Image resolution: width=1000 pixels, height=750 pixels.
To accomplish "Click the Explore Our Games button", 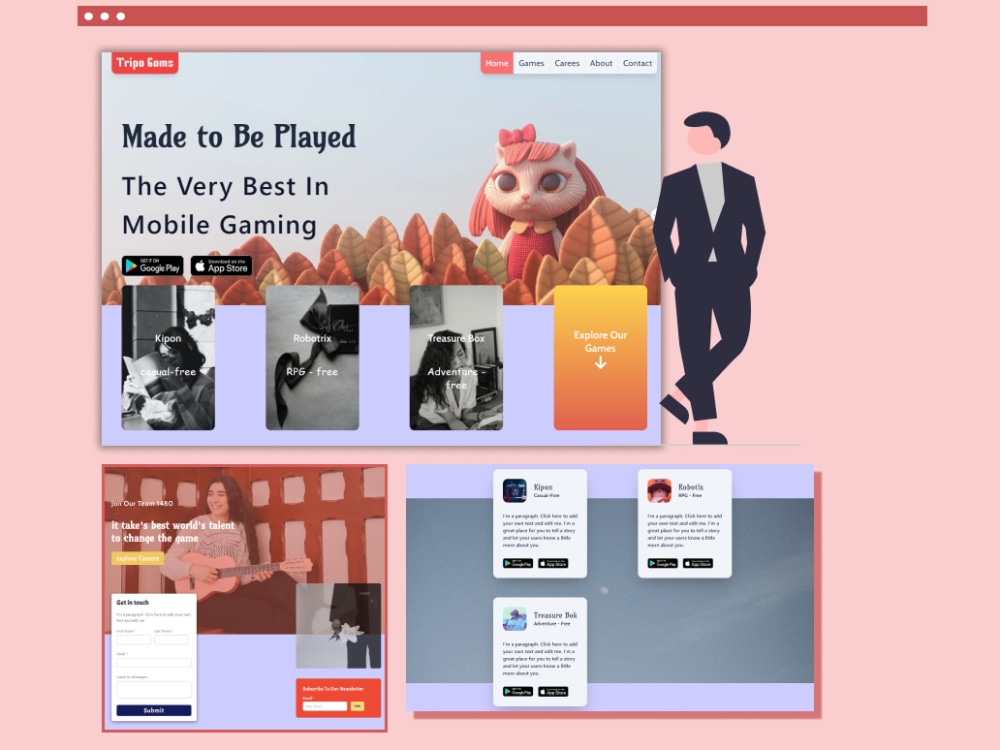I will [600, 357].
